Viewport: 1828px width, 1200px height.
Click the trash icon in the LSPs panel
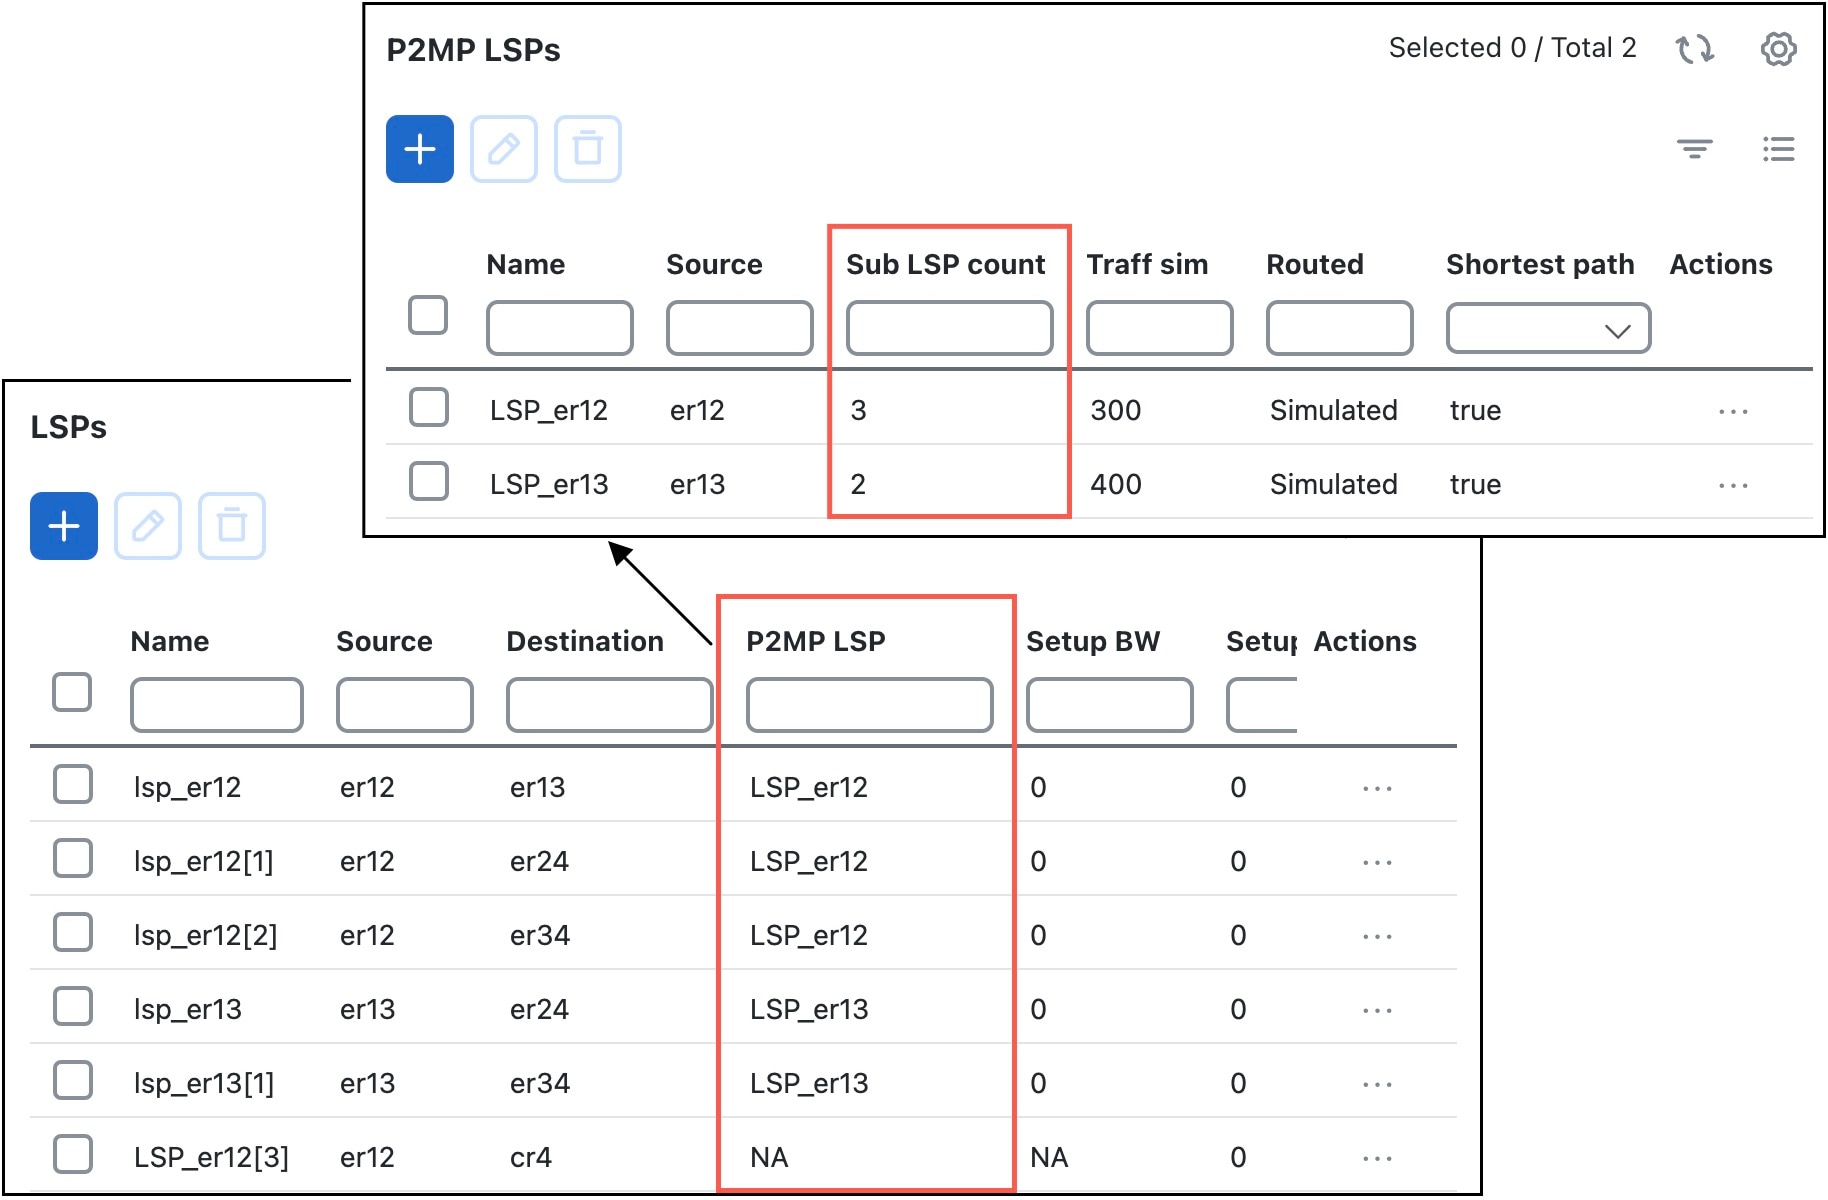(x=232, y=526)
